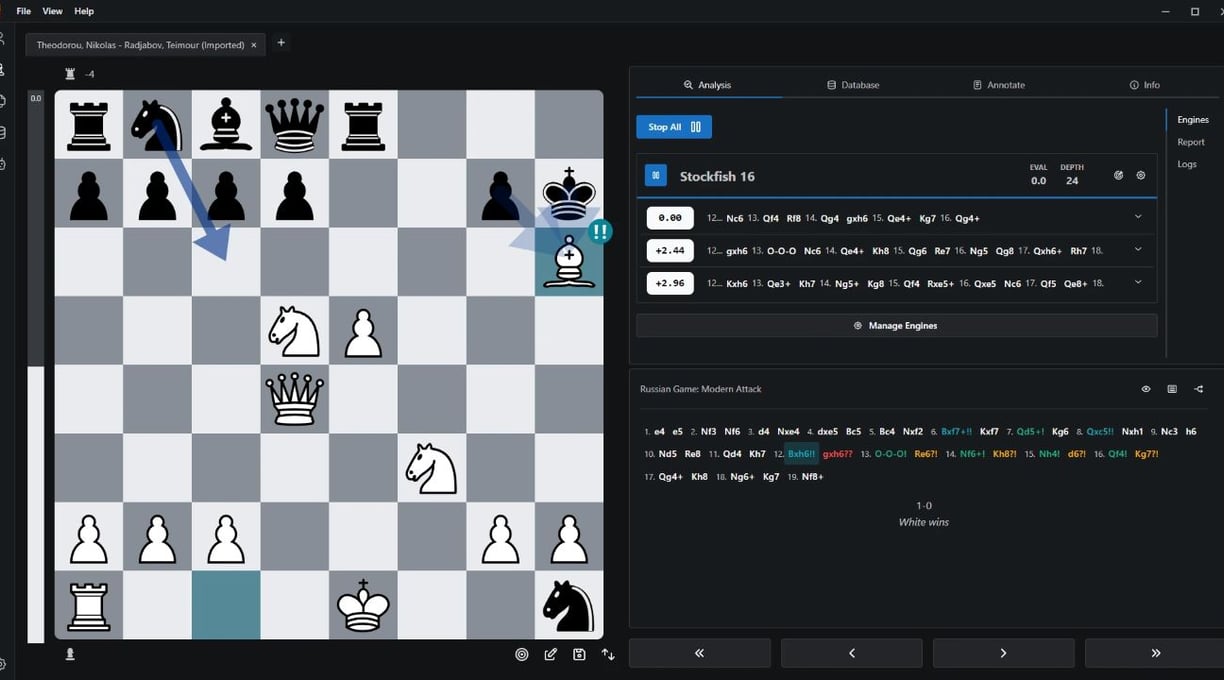Jump to move 8. Qxc5!! in notation
Screen dimensions: 1224x680
coord(1101,432)
